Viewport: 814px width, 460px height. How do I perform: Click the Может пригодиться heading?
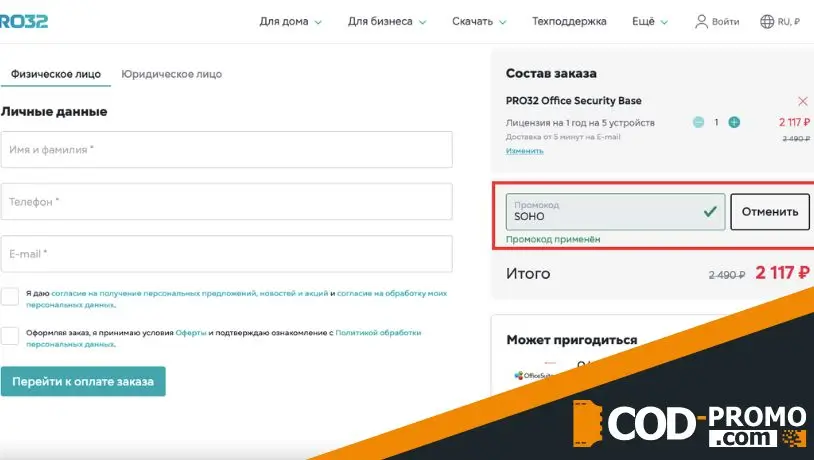(572, 340)
